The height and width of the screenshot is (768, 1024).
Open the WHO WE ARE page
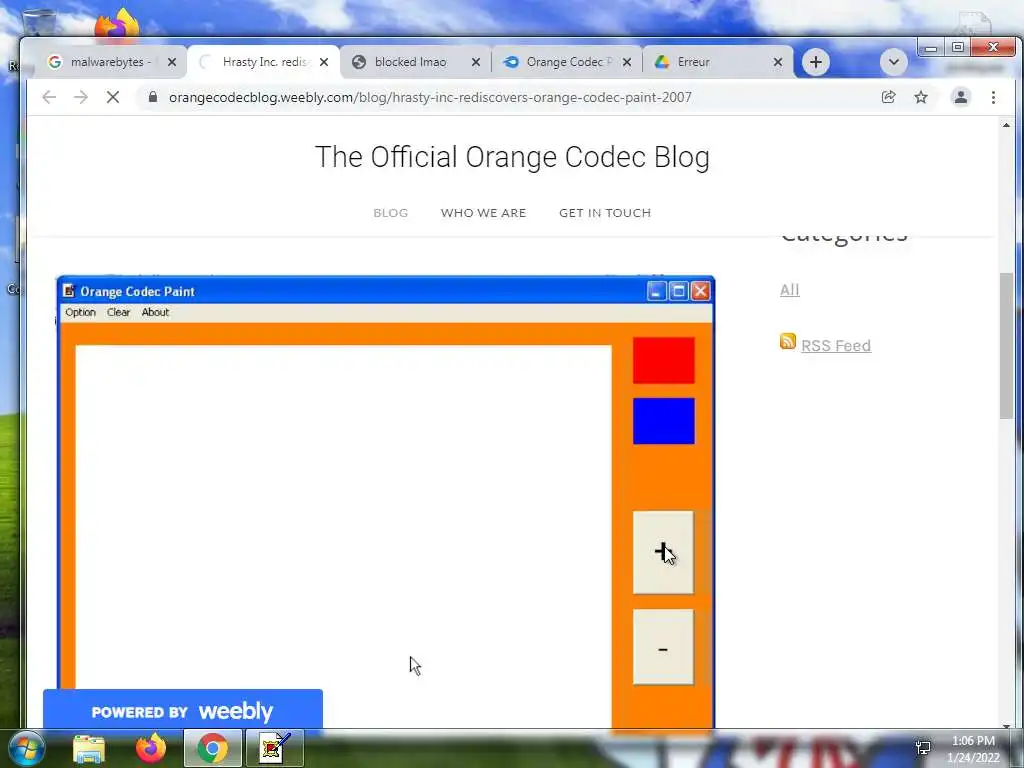(x=483, y=213)
